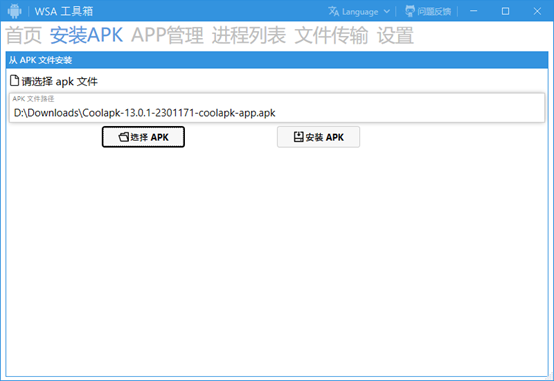Open the 设置 tab

pos(395,35)
